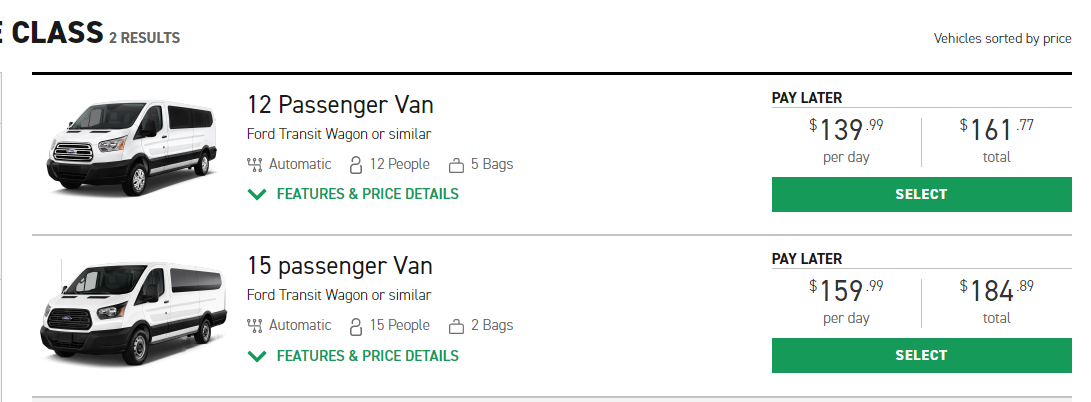1091x402 pixels.
Task: Click the people icon beside 15 People
Action: coord(356,325)
